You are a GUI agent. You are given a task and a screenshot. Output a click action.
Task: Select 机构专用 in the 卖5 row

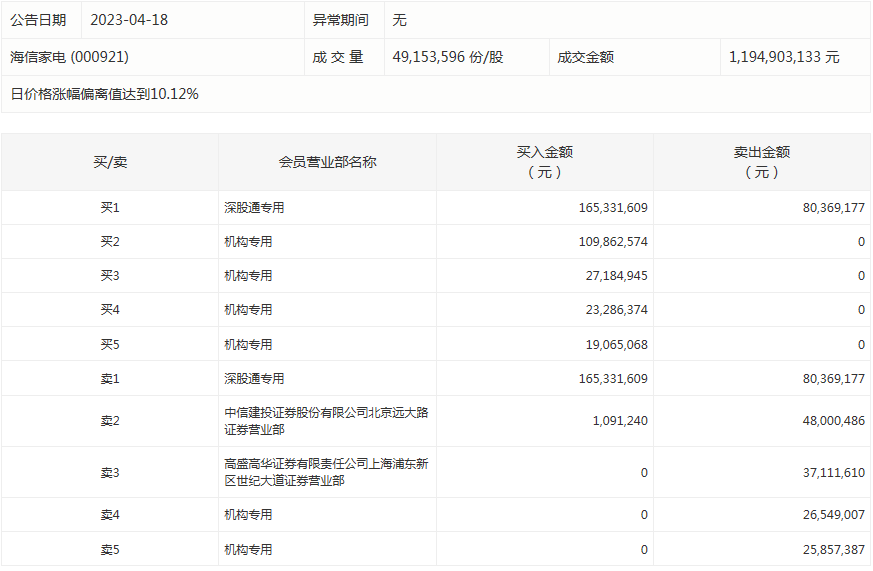click(248, 549)
